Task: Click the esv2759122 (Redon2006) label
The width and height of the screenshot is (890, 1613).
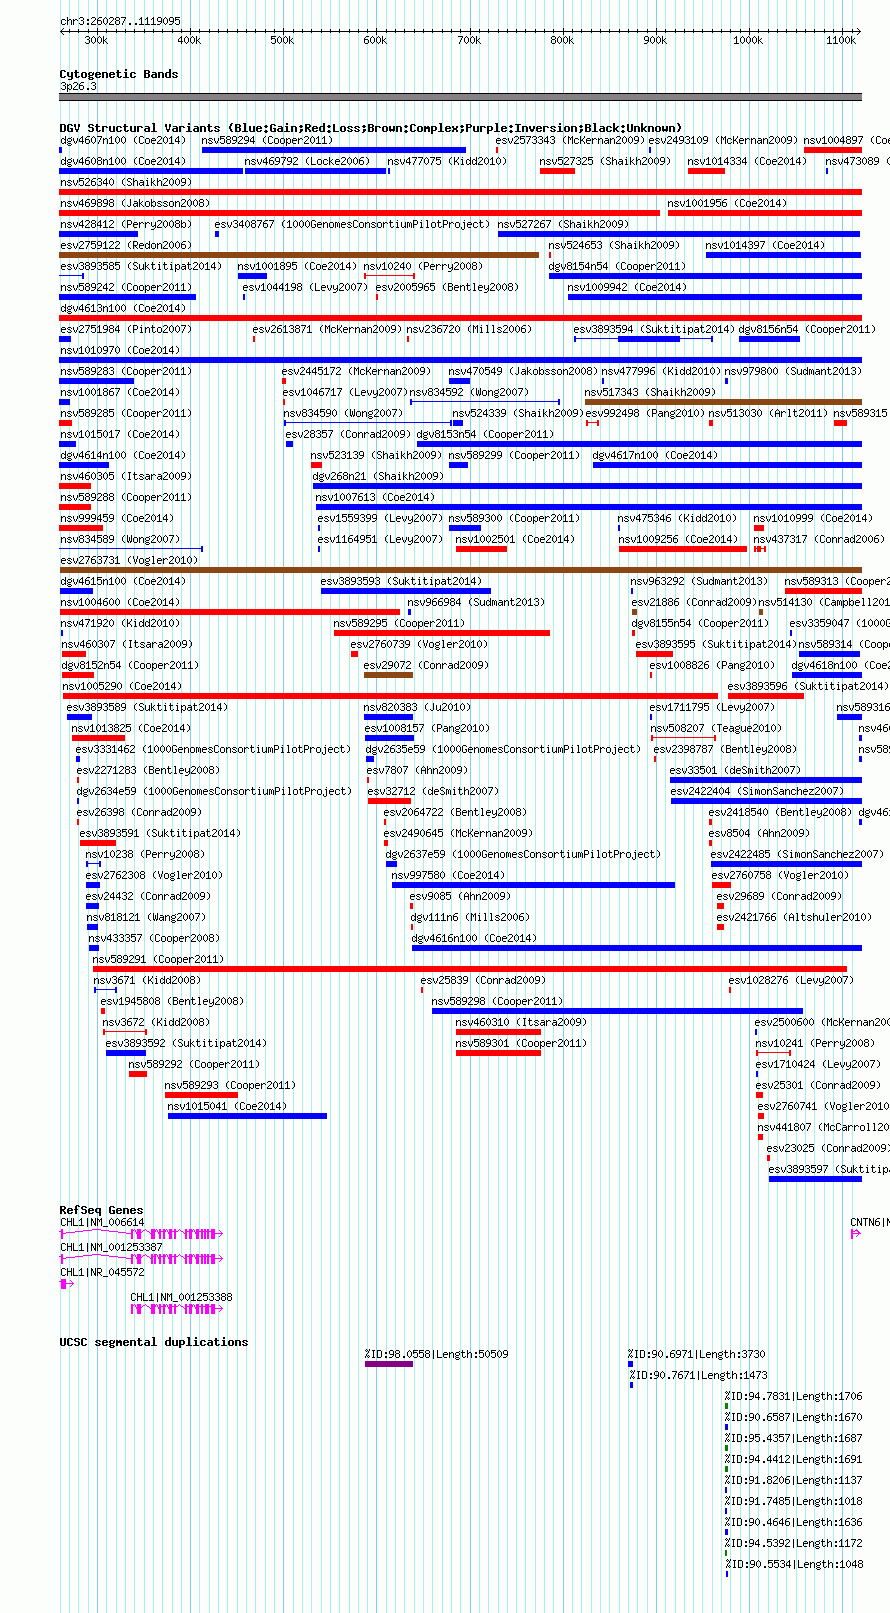Action: (x=125, y=245)
